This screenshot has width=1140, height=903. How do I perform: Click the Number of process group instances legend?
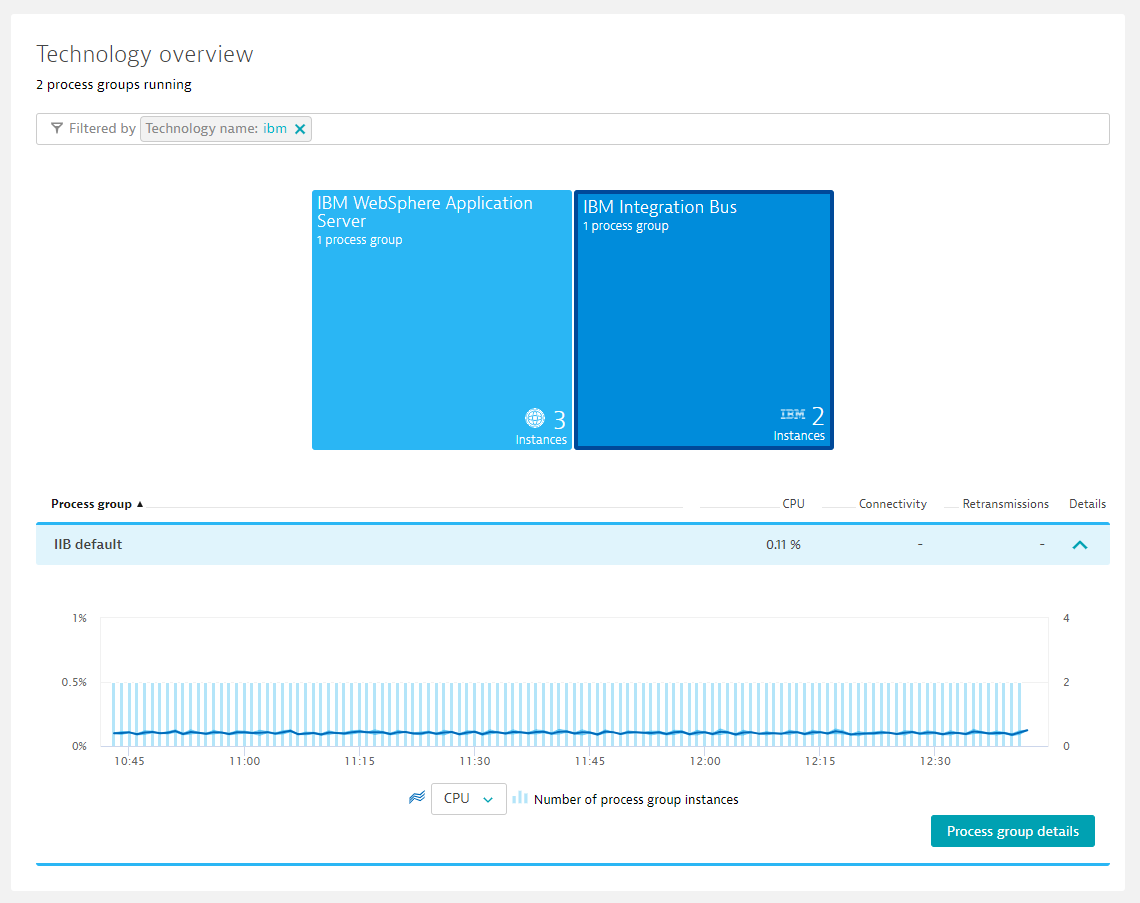[x=636, y=800]
